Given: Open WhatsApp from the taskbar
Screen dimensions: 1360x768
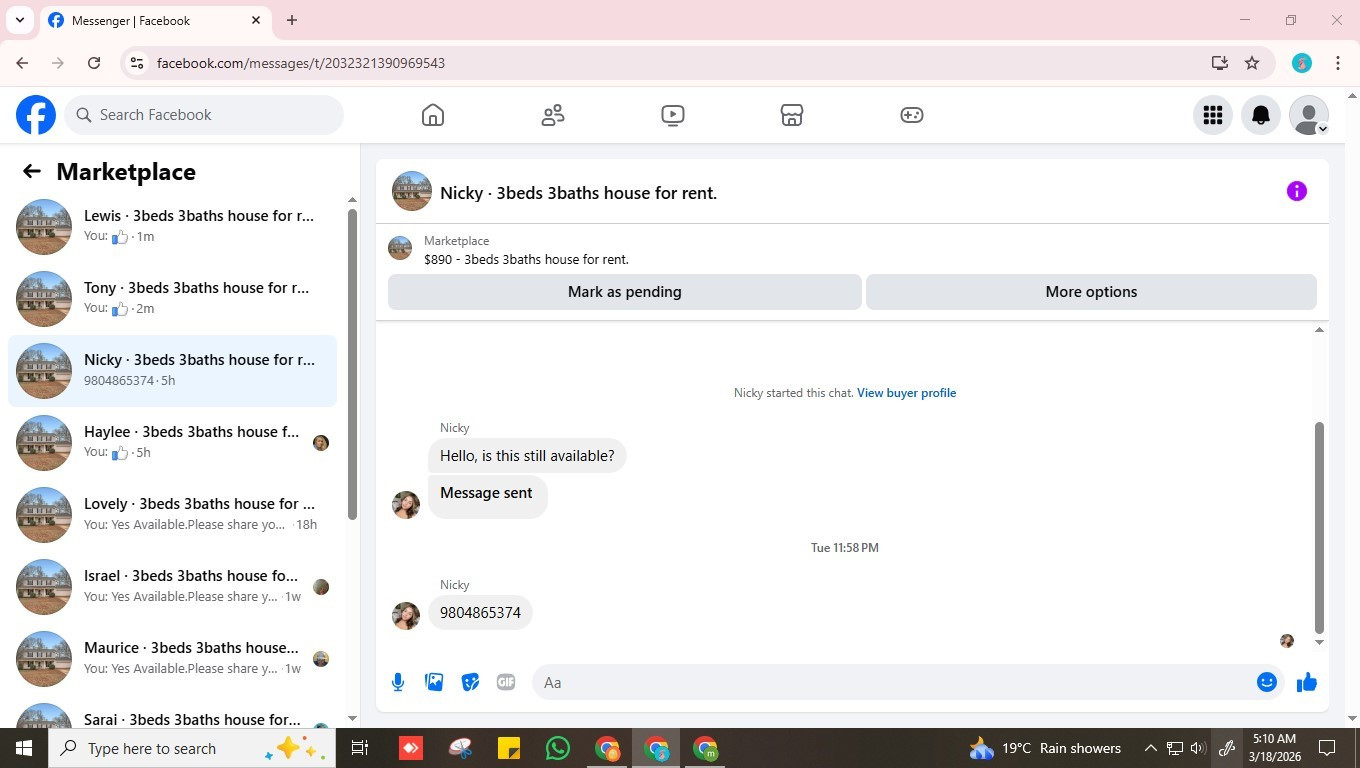Looking at the screenshot, I should 558,748.
